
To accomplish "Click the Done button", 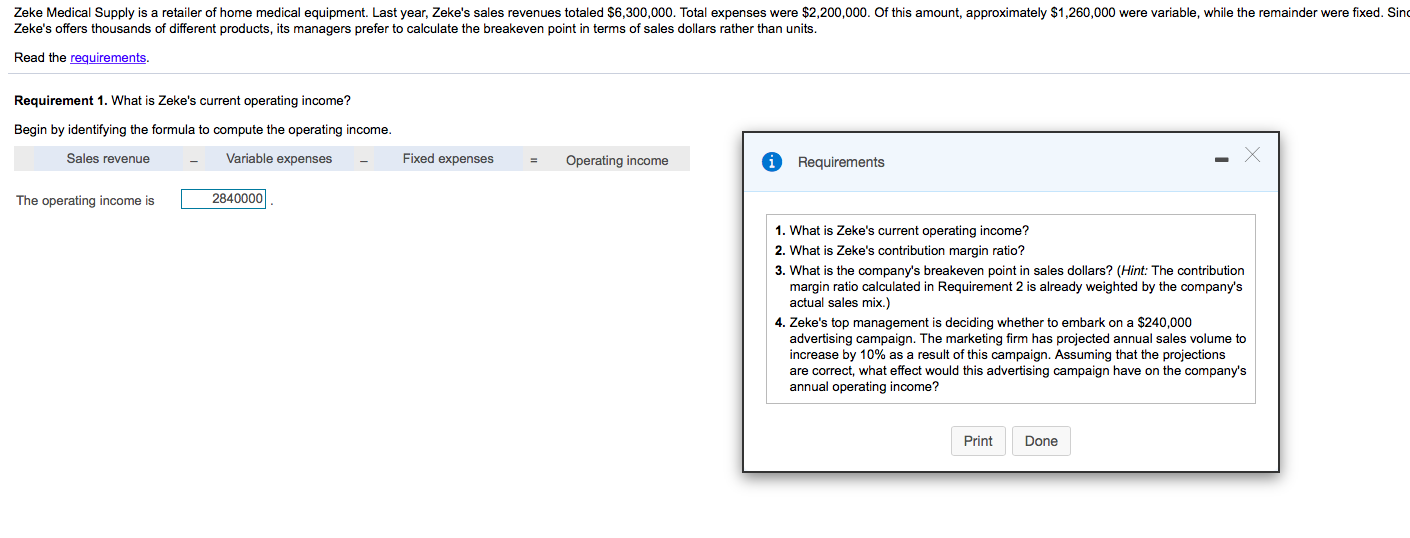I will click(1041, 441).
